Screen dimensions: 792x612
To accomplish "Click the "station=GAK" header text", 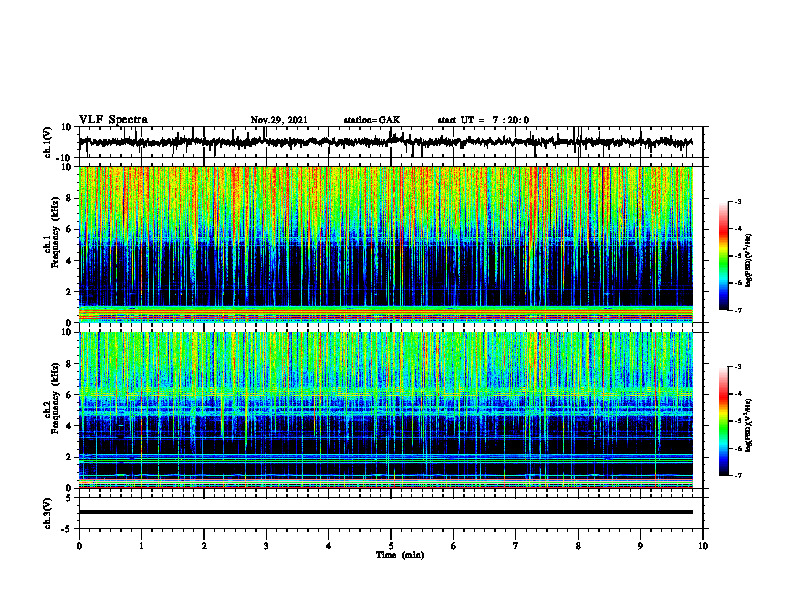I will click(372, 120).
